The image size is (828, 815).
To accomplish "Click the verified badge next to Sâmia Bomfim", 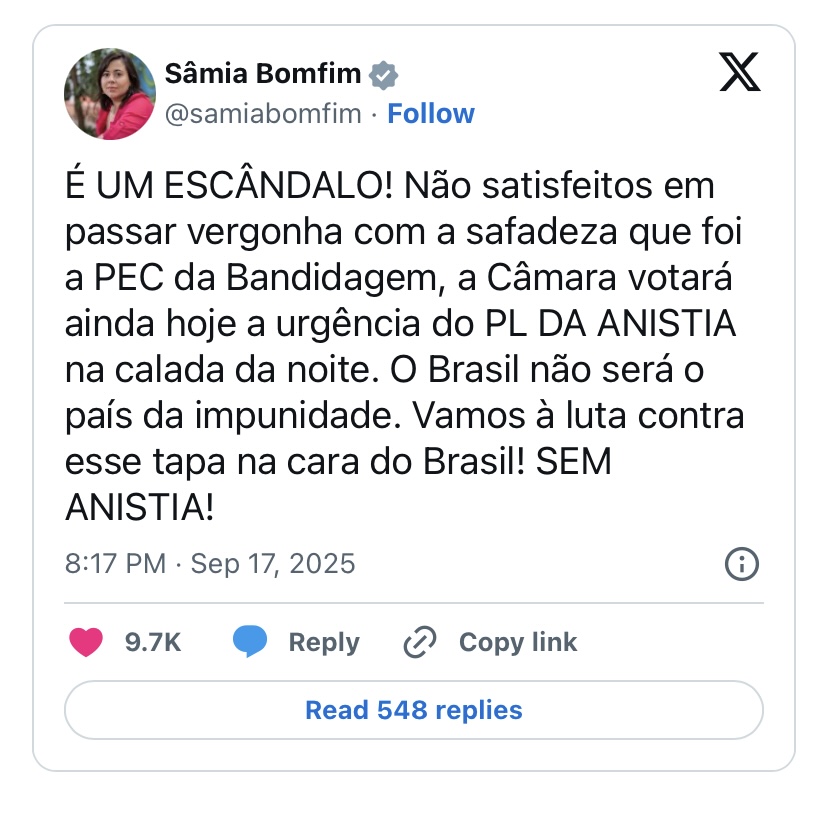I will click(x=383, y=74).
